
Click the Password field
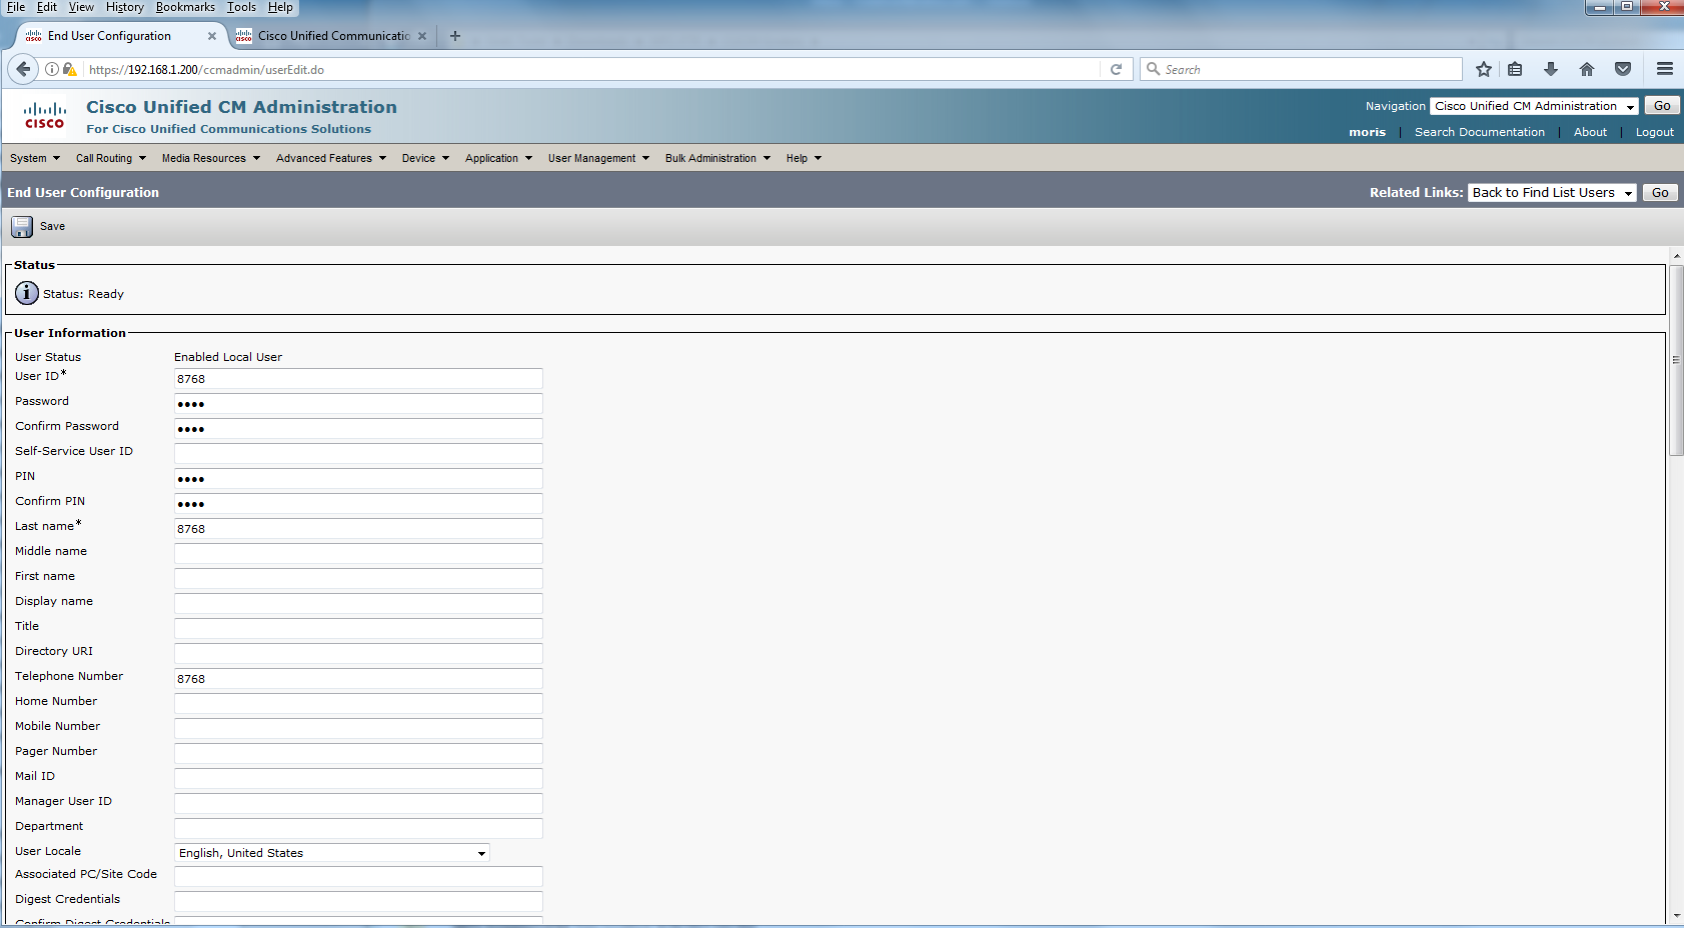coord(358,404)
